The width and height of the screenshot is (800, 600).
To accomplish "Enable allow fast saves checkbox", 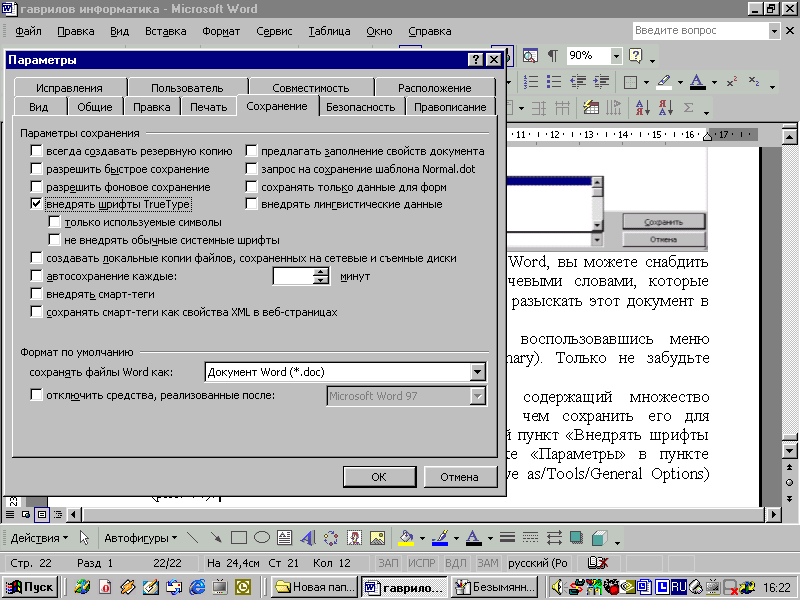I will click(x=36, y=169).
